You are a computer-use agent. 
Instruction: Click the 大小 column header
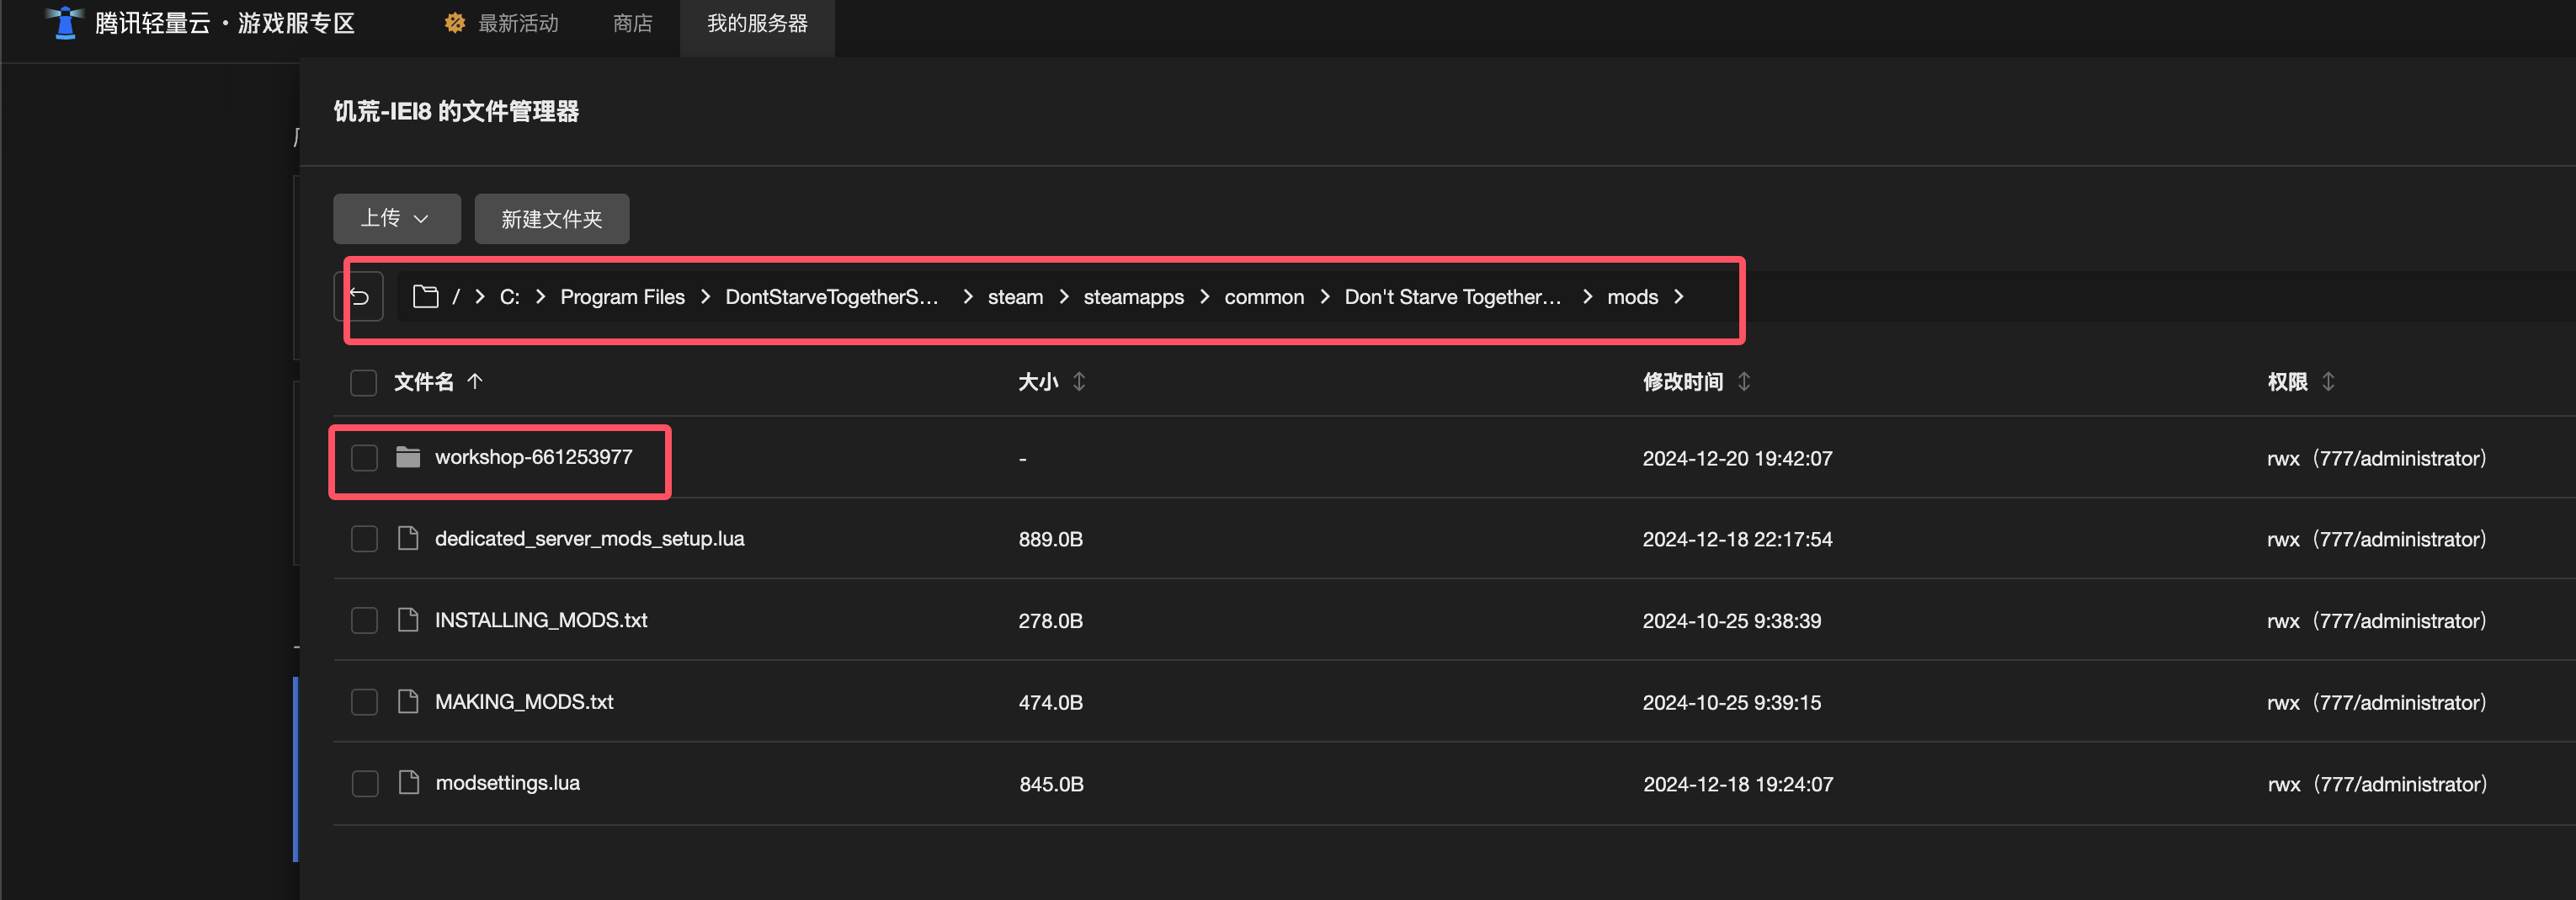click(1038, 381)
